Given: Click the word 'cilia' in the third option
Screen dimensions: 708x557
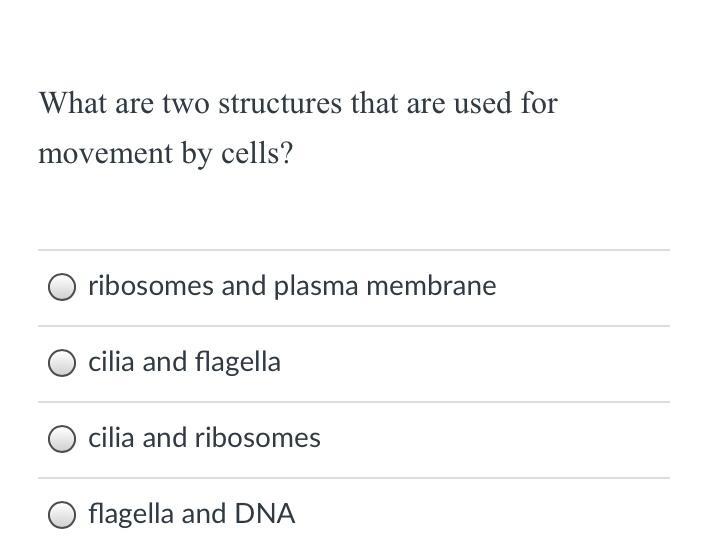Looking at the screenshot, I should pyautogui.click(x=111, y=438).
